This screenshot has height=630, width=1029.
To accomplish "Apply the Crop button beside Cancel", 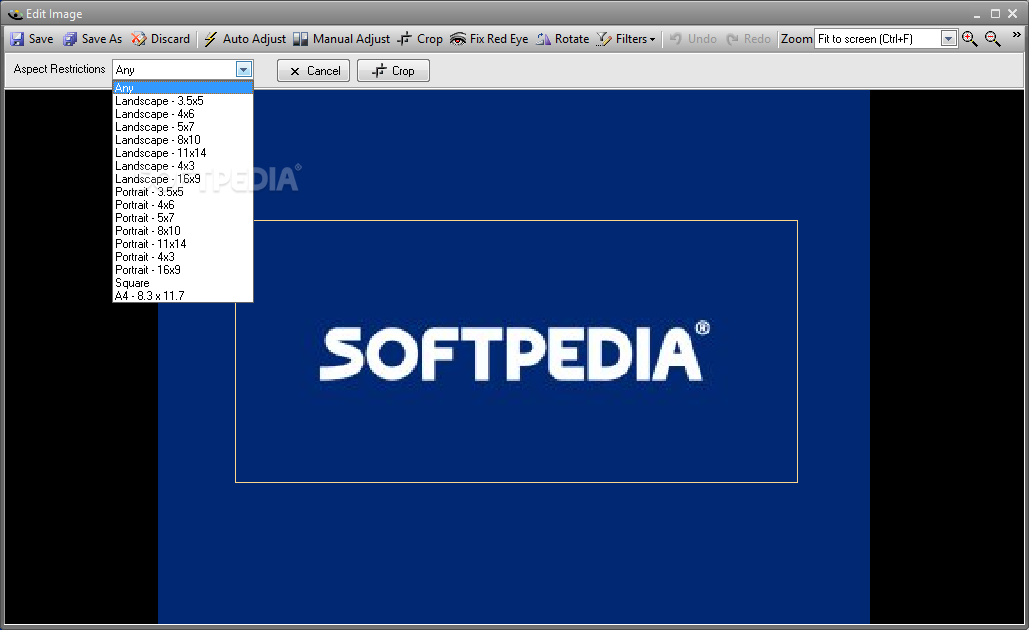I will [393, 71].
